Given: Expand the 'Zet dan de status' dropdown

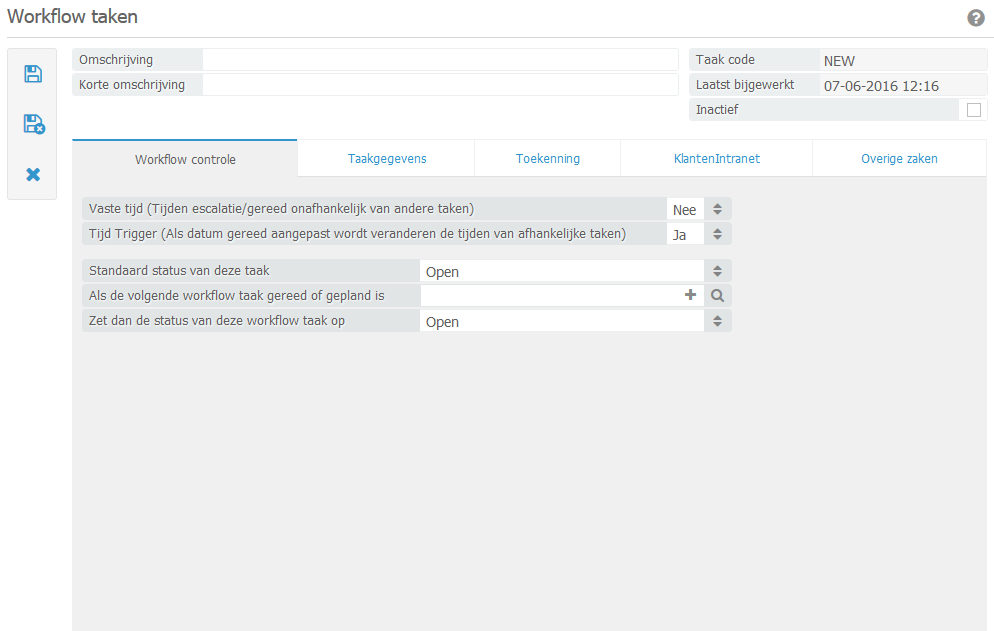Looking at the screenshot, I should pyautogui.click(x=717, y=321).
